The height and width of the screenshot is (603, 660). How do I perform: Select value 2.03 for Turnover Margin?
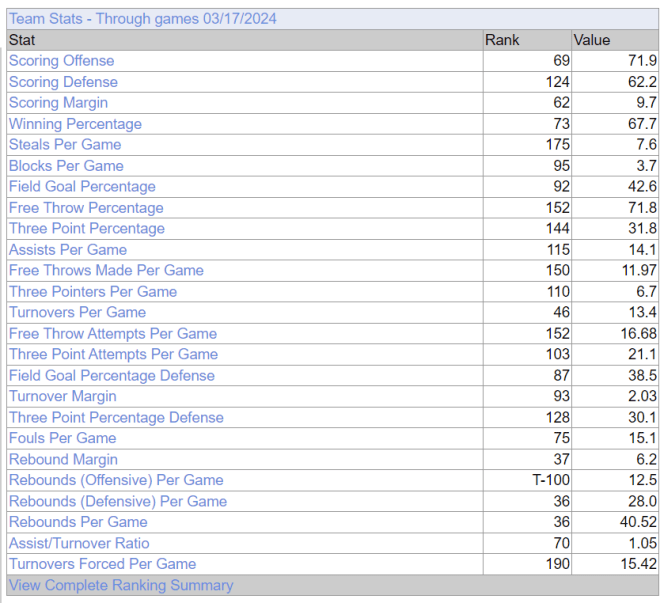tap(642, 396)
